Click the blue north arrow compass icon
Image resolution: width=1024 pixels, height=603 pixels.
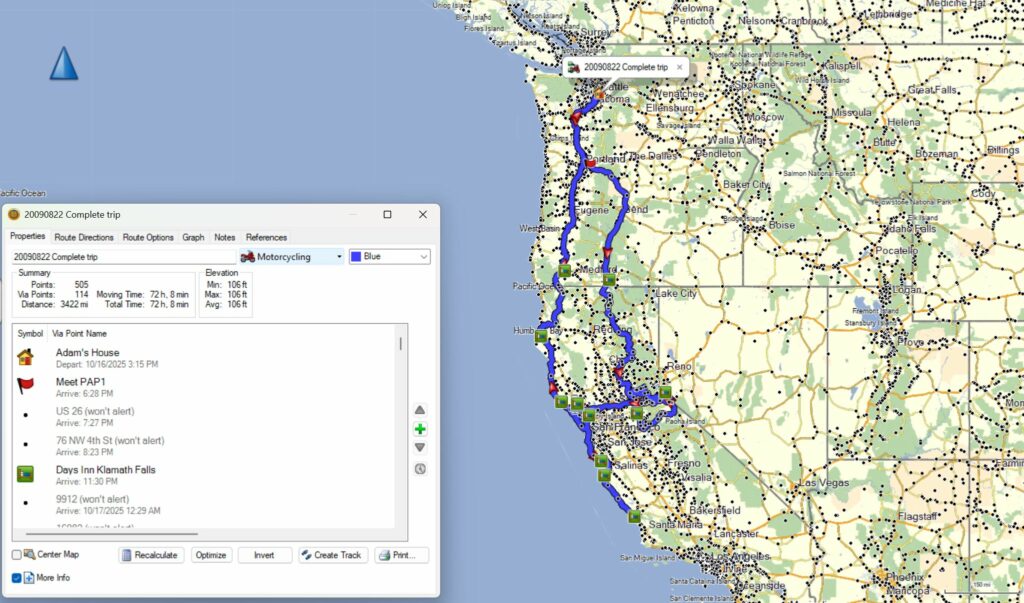pos(64,64)
